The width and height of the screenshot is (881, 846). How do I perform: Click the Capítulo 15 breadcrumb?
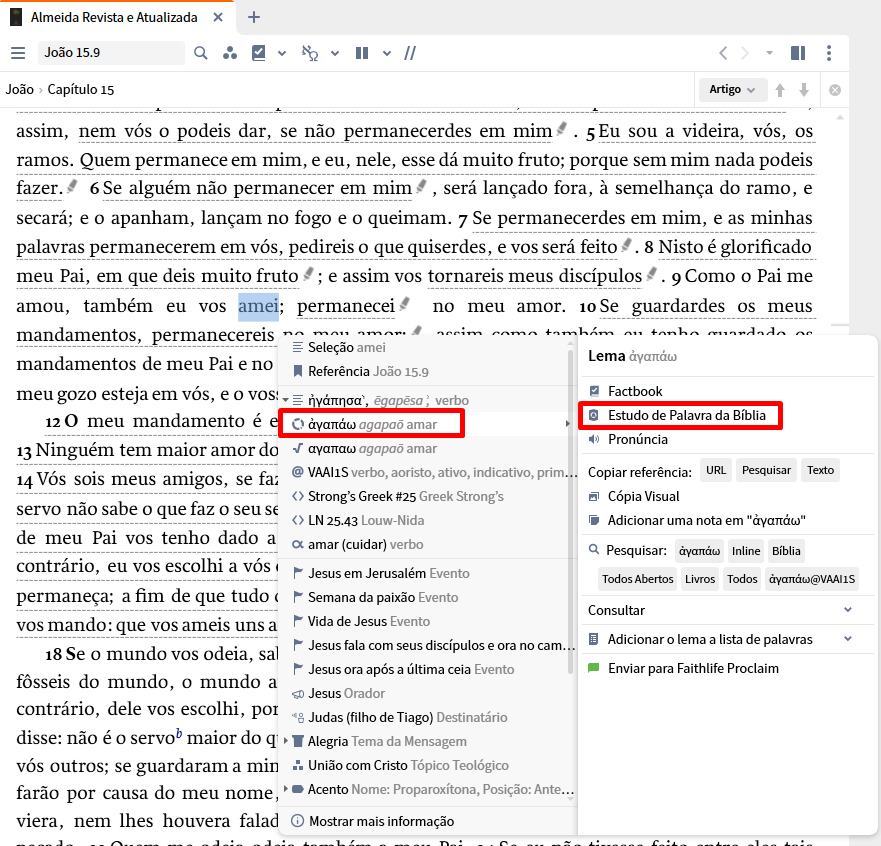point(80,89)
